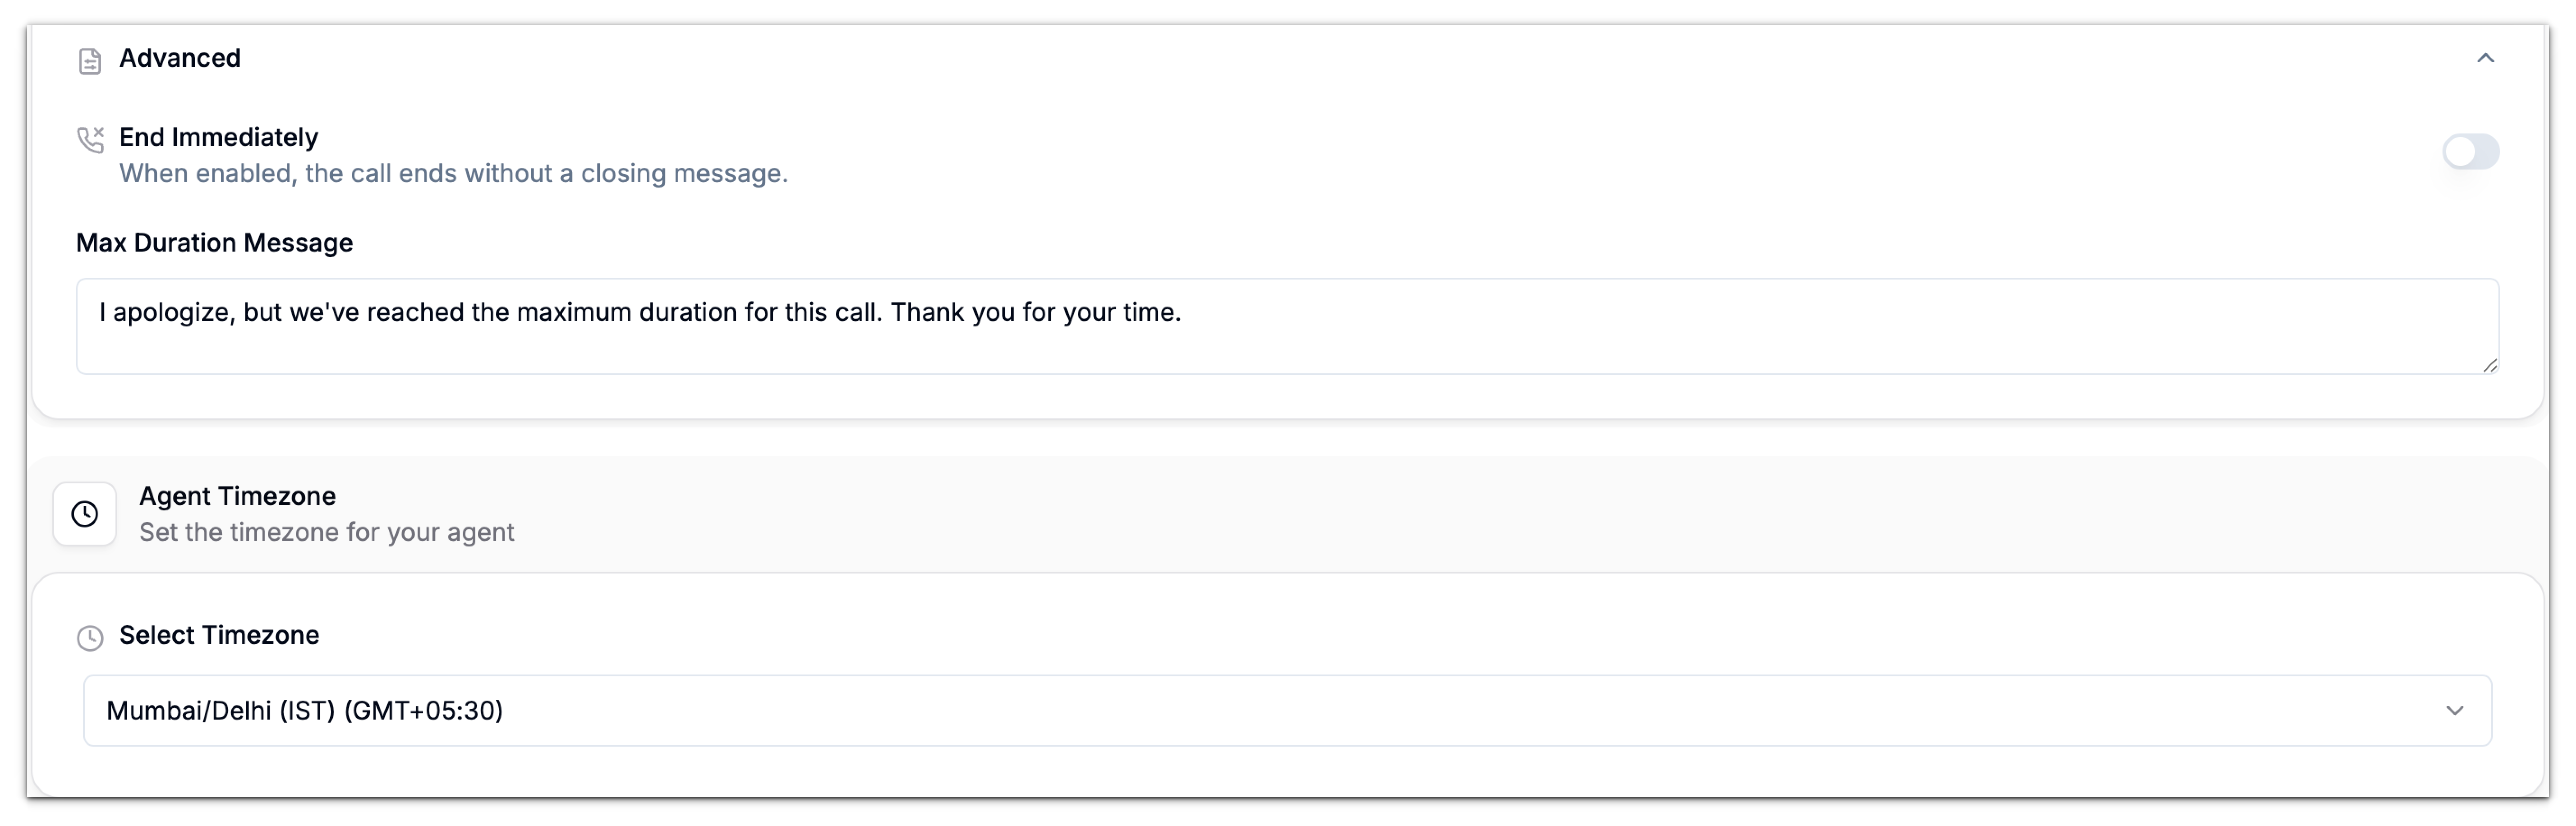Click the '(GMT+05:30)' text in timezone field

(423, 710)
